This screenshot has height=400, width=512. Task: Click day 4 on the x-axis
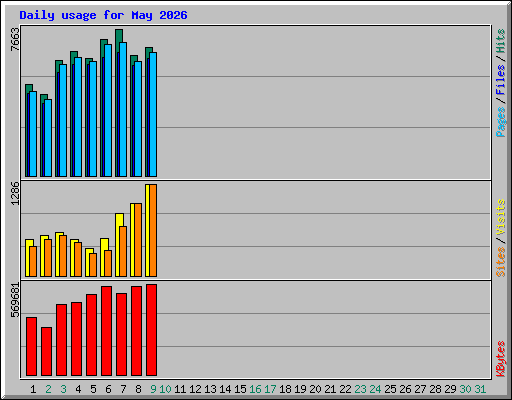[x=78, y=389]
